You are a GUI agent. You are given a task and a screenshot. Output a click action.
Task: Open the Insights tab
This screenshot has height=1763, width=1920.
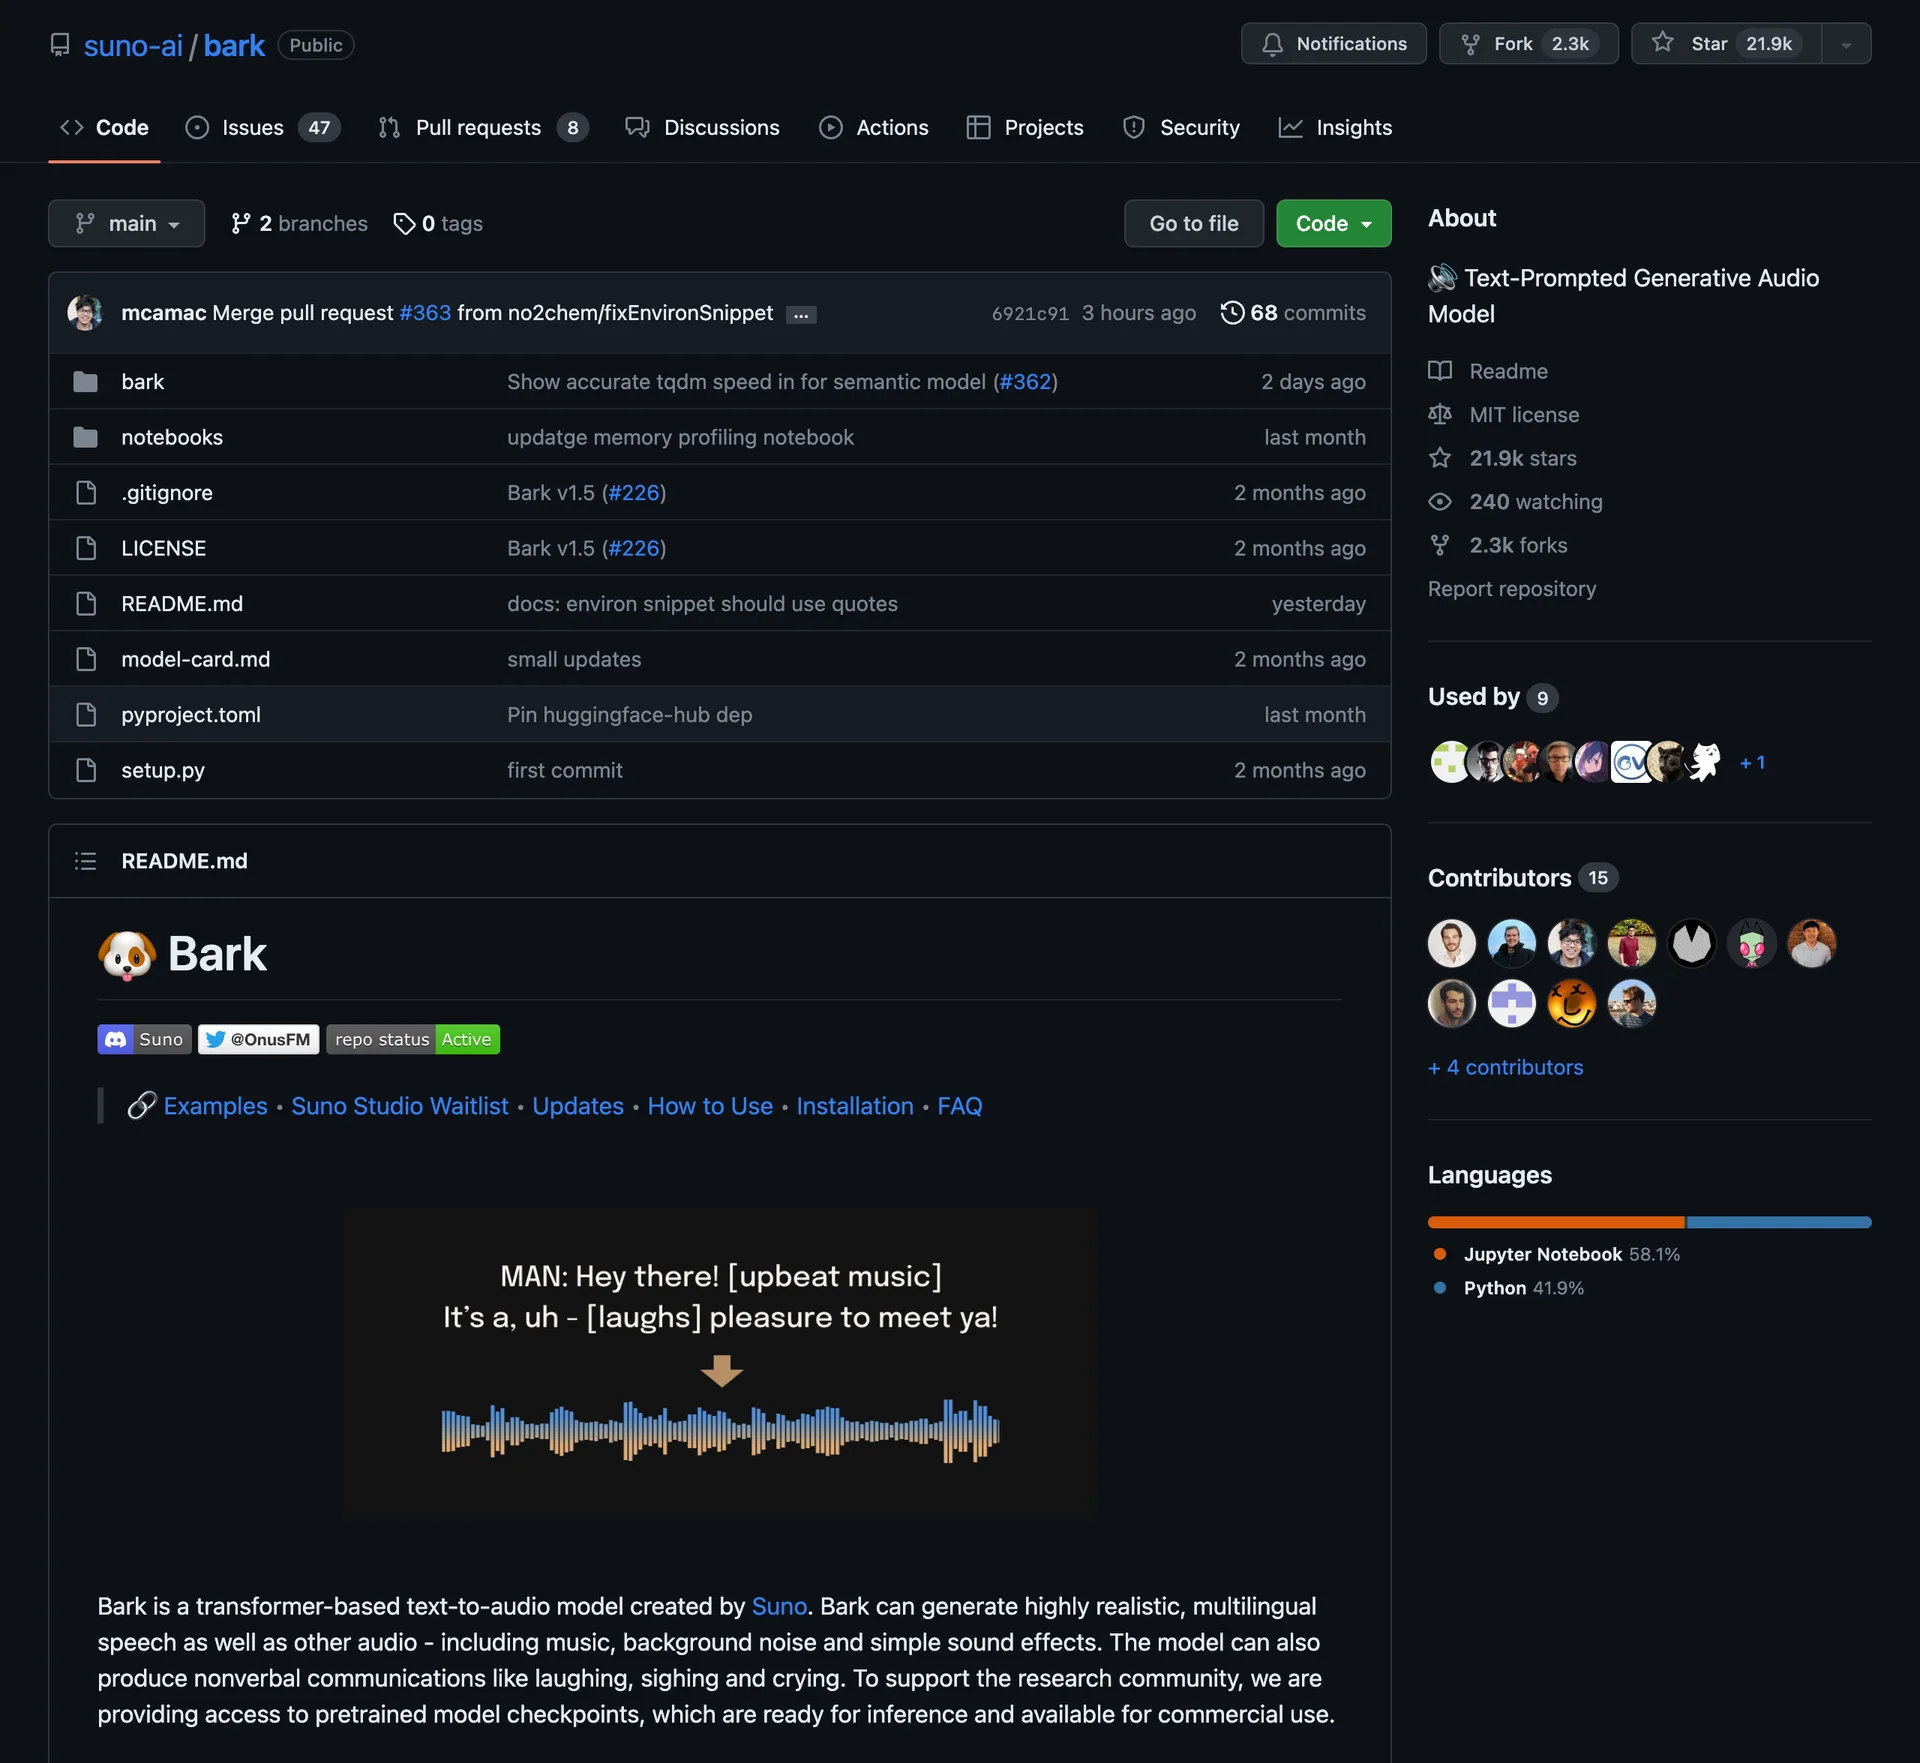click(1335, 128)
